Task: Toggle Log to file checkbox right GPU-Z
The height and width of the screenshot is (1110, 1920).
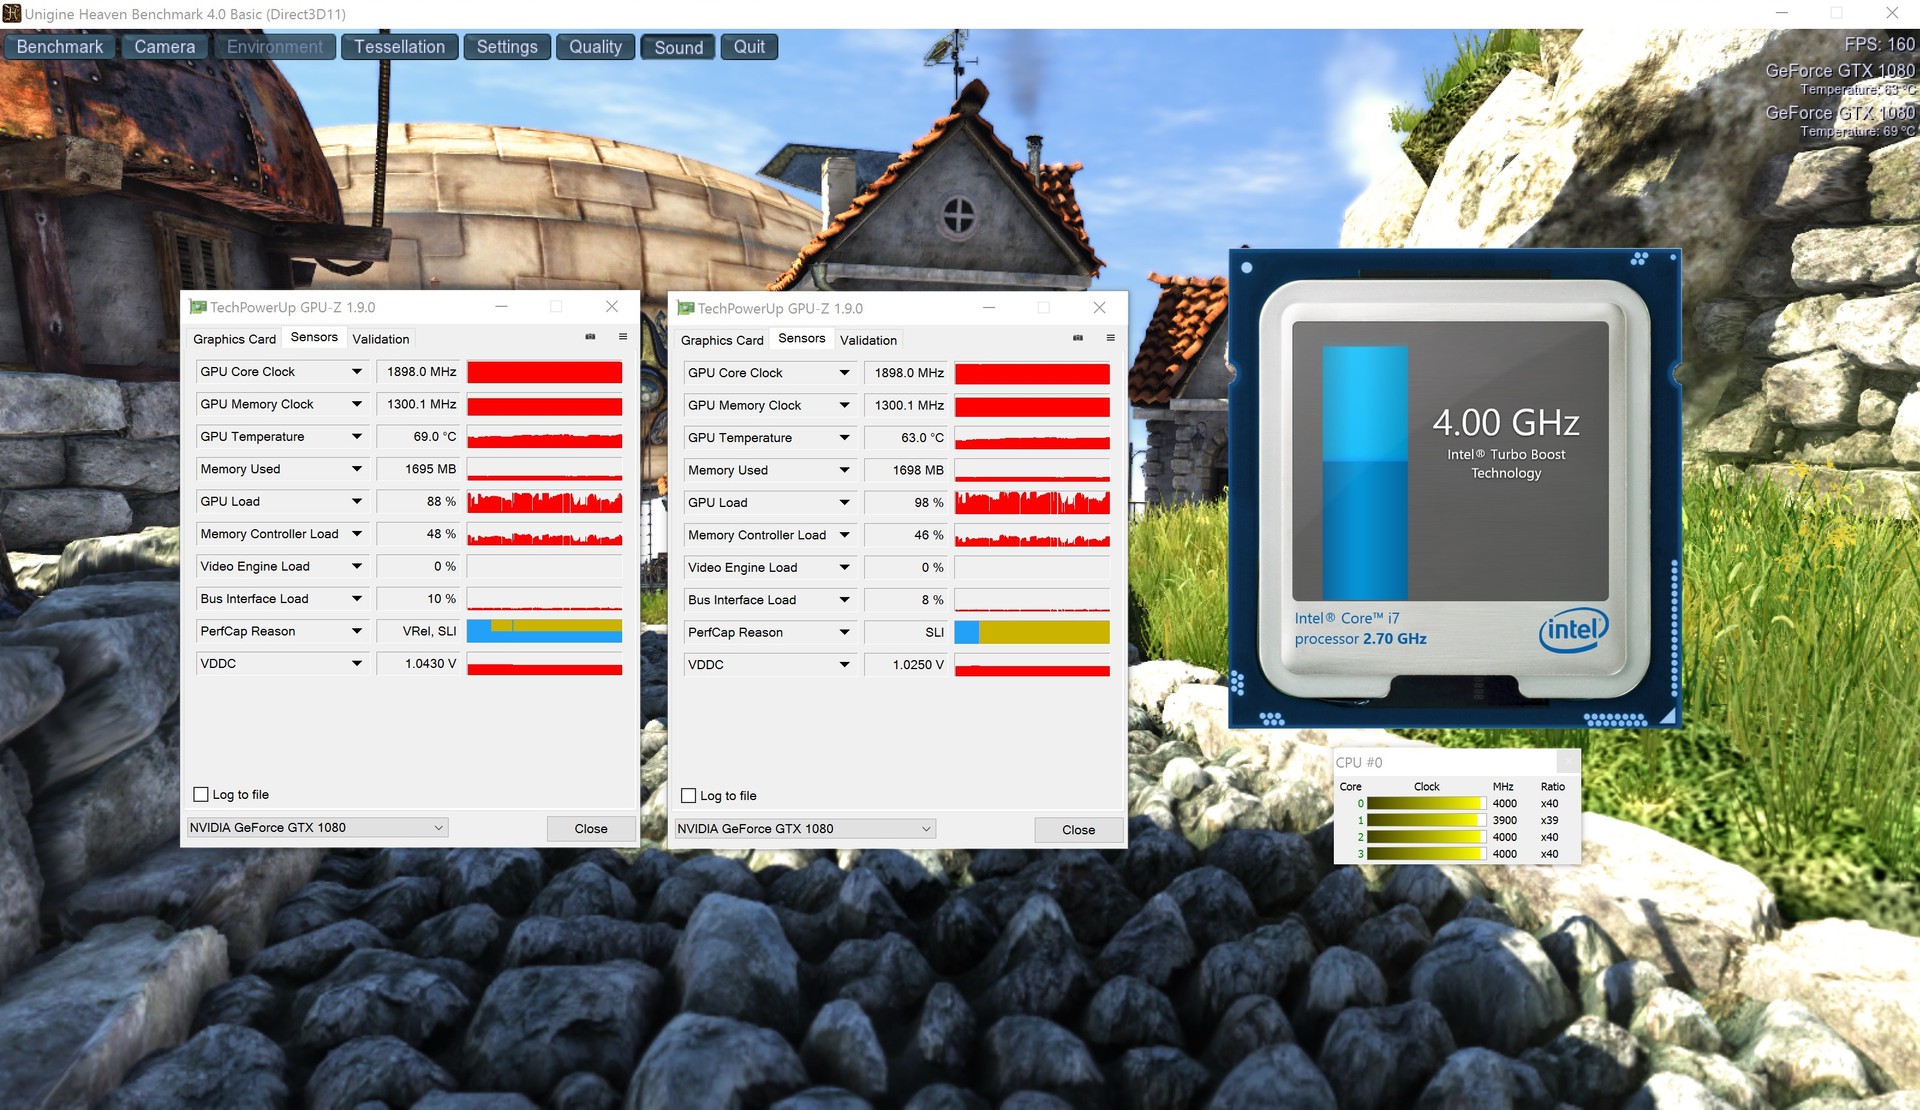Action: [688, 794]
